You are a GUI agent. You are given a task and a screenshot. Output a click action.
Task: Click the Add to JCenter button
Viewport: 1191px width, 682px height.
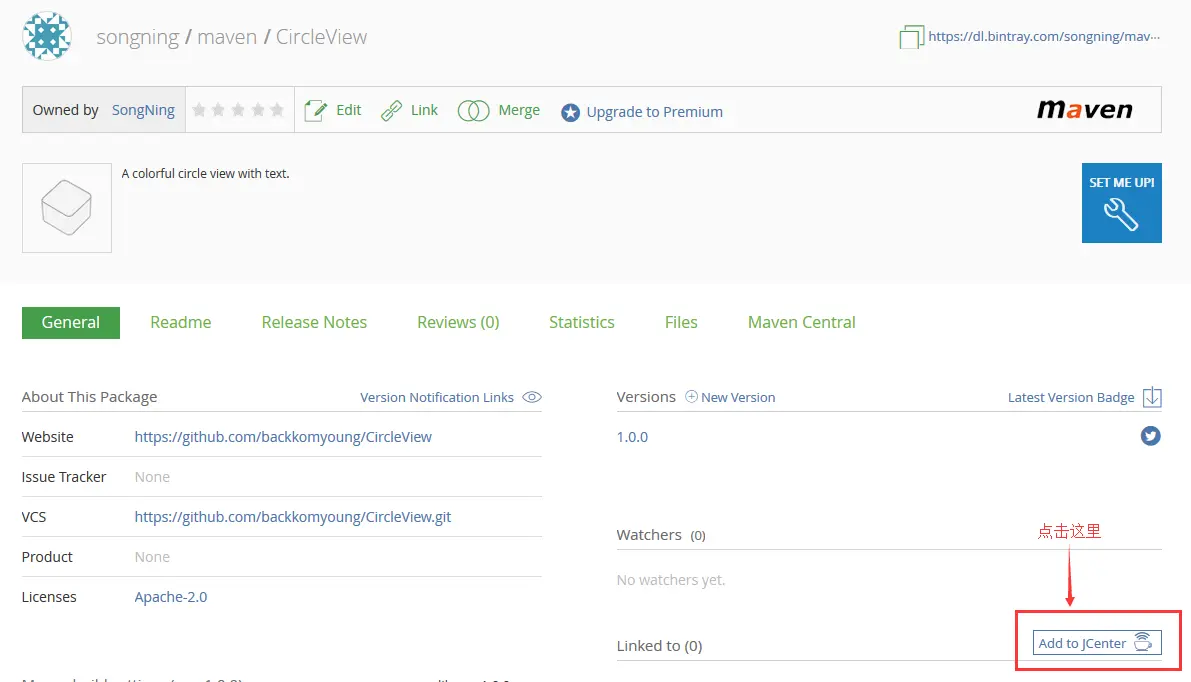[x=1097, y=643]
